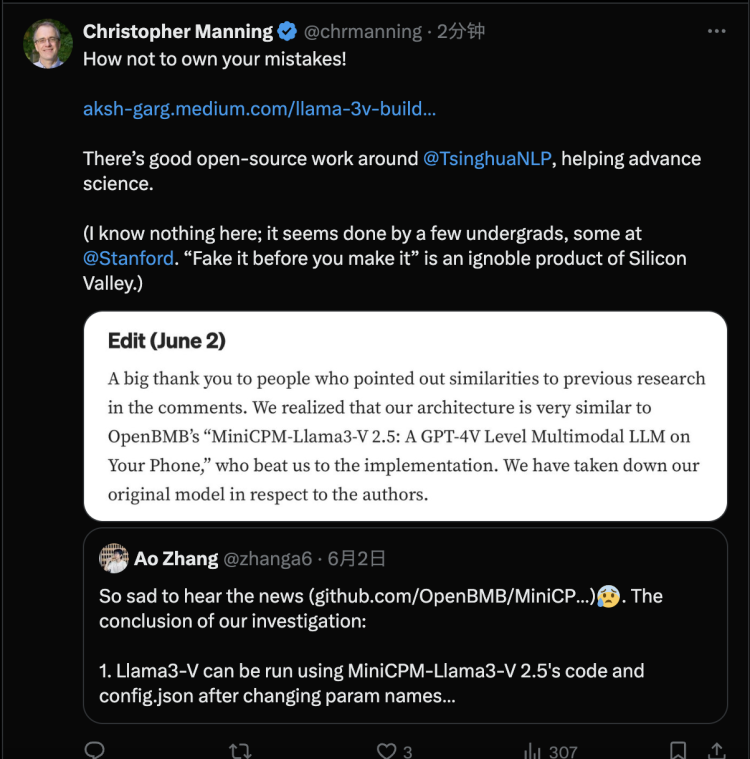Image resolution: width=750 pixels, height=759 pixels.
Task: Open the more options ellipsis menu
Action: tap(716, 31)
